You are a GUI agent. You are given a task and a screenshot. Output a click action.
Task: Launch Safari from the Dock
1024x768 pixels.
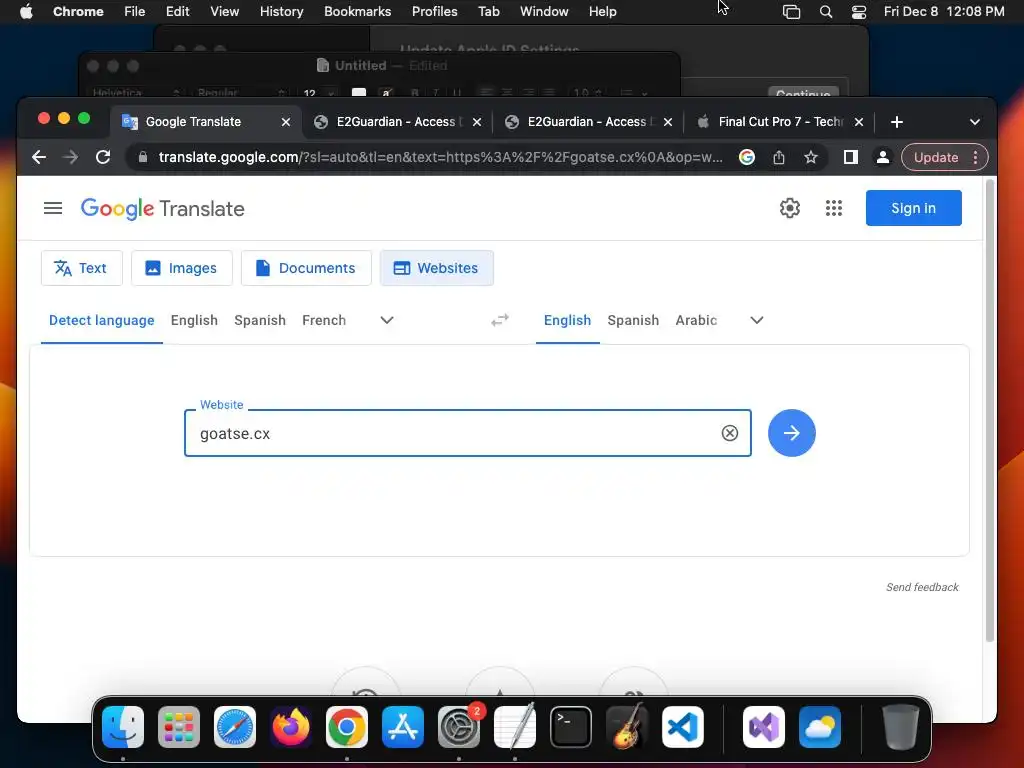[235, 727]
